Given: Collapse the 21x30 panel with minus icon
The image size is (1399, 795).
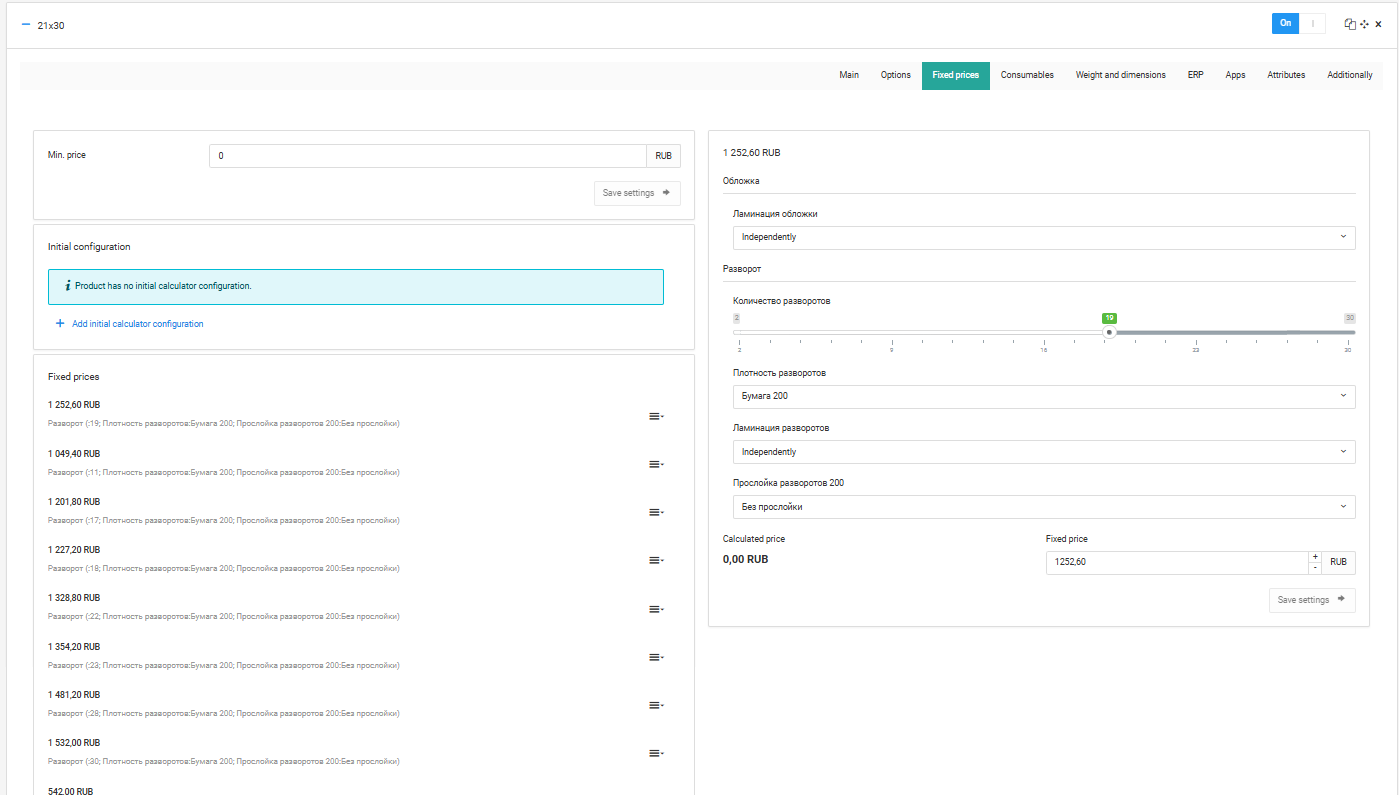Looking at the screenshot, I should [26, 24].
